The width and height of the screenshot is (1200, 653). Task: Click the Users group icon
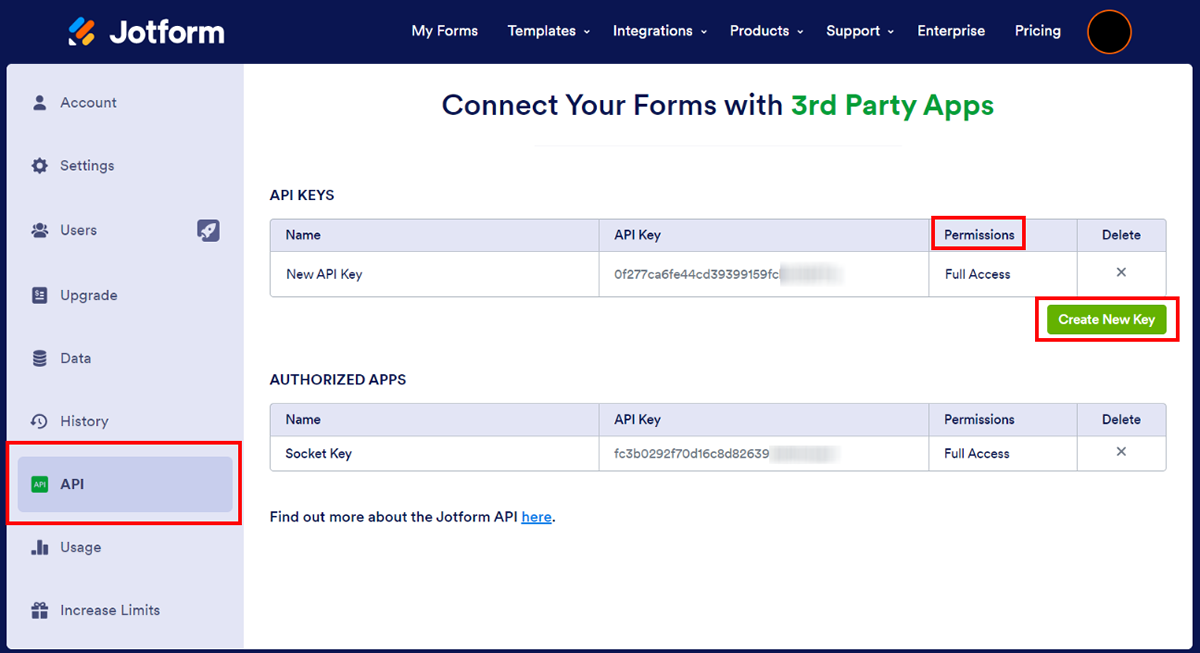point(40,231)
